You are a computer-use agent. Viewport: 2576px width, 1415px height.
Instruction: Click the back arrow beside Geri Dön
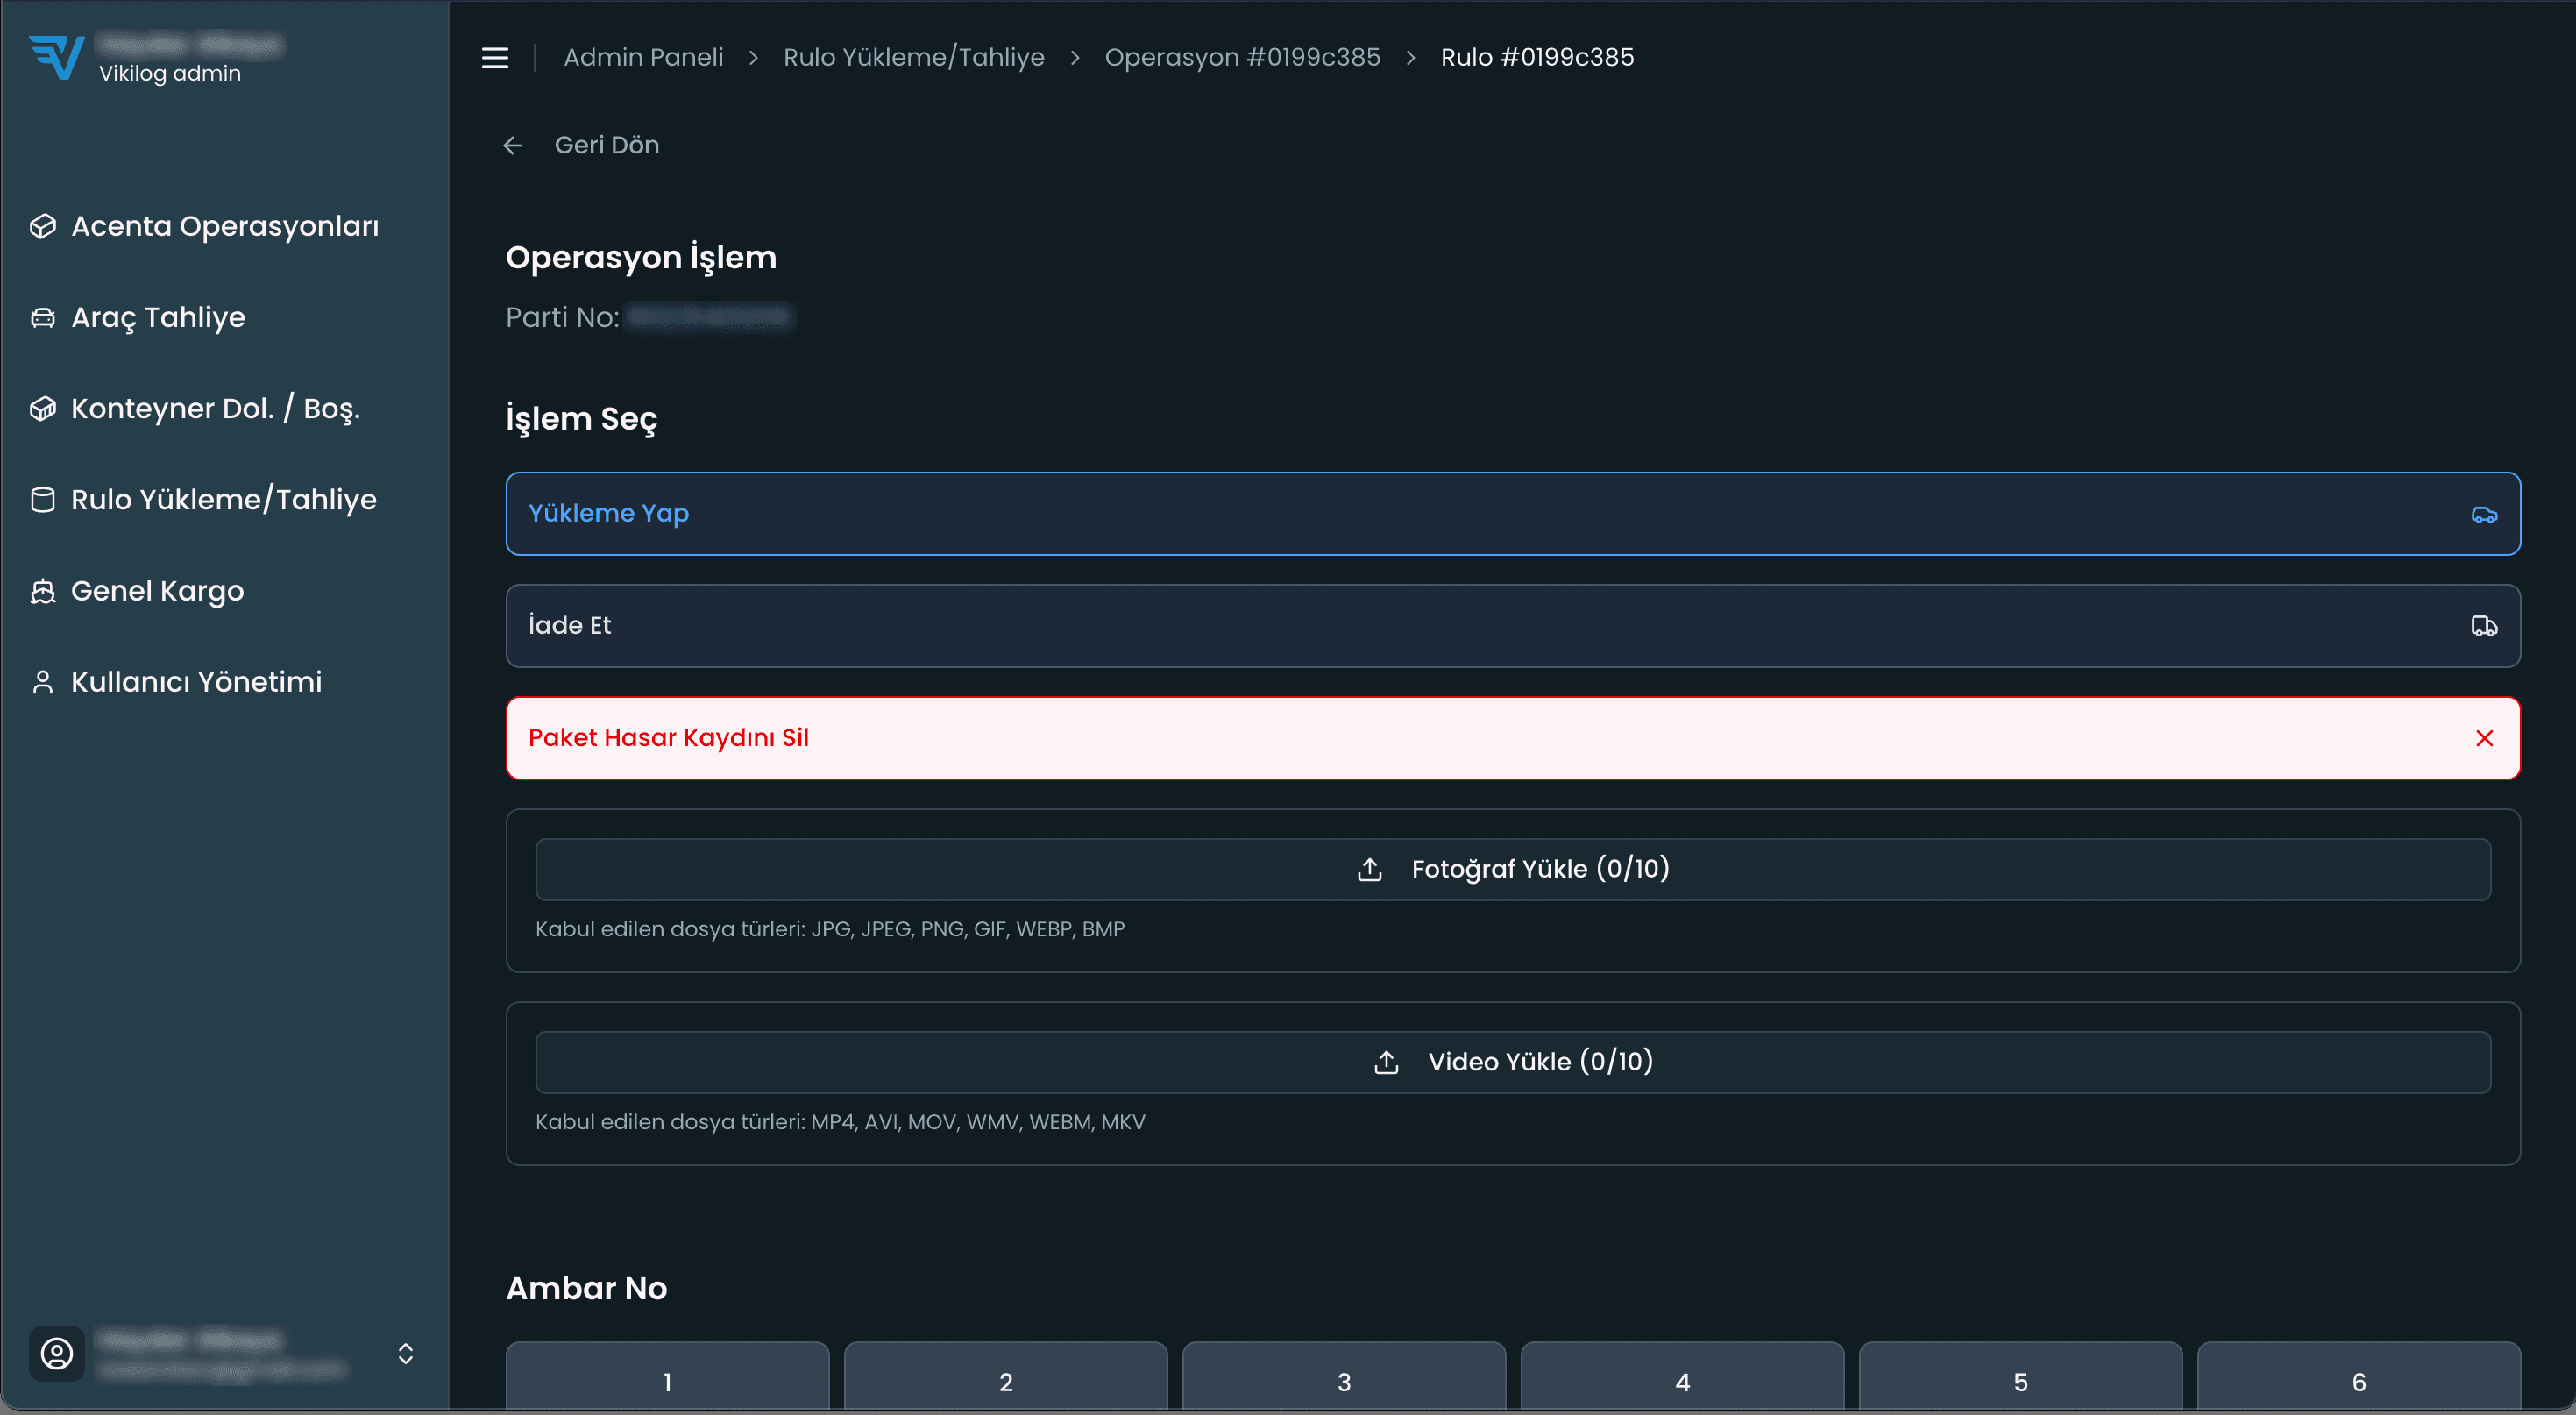point(513,146)
